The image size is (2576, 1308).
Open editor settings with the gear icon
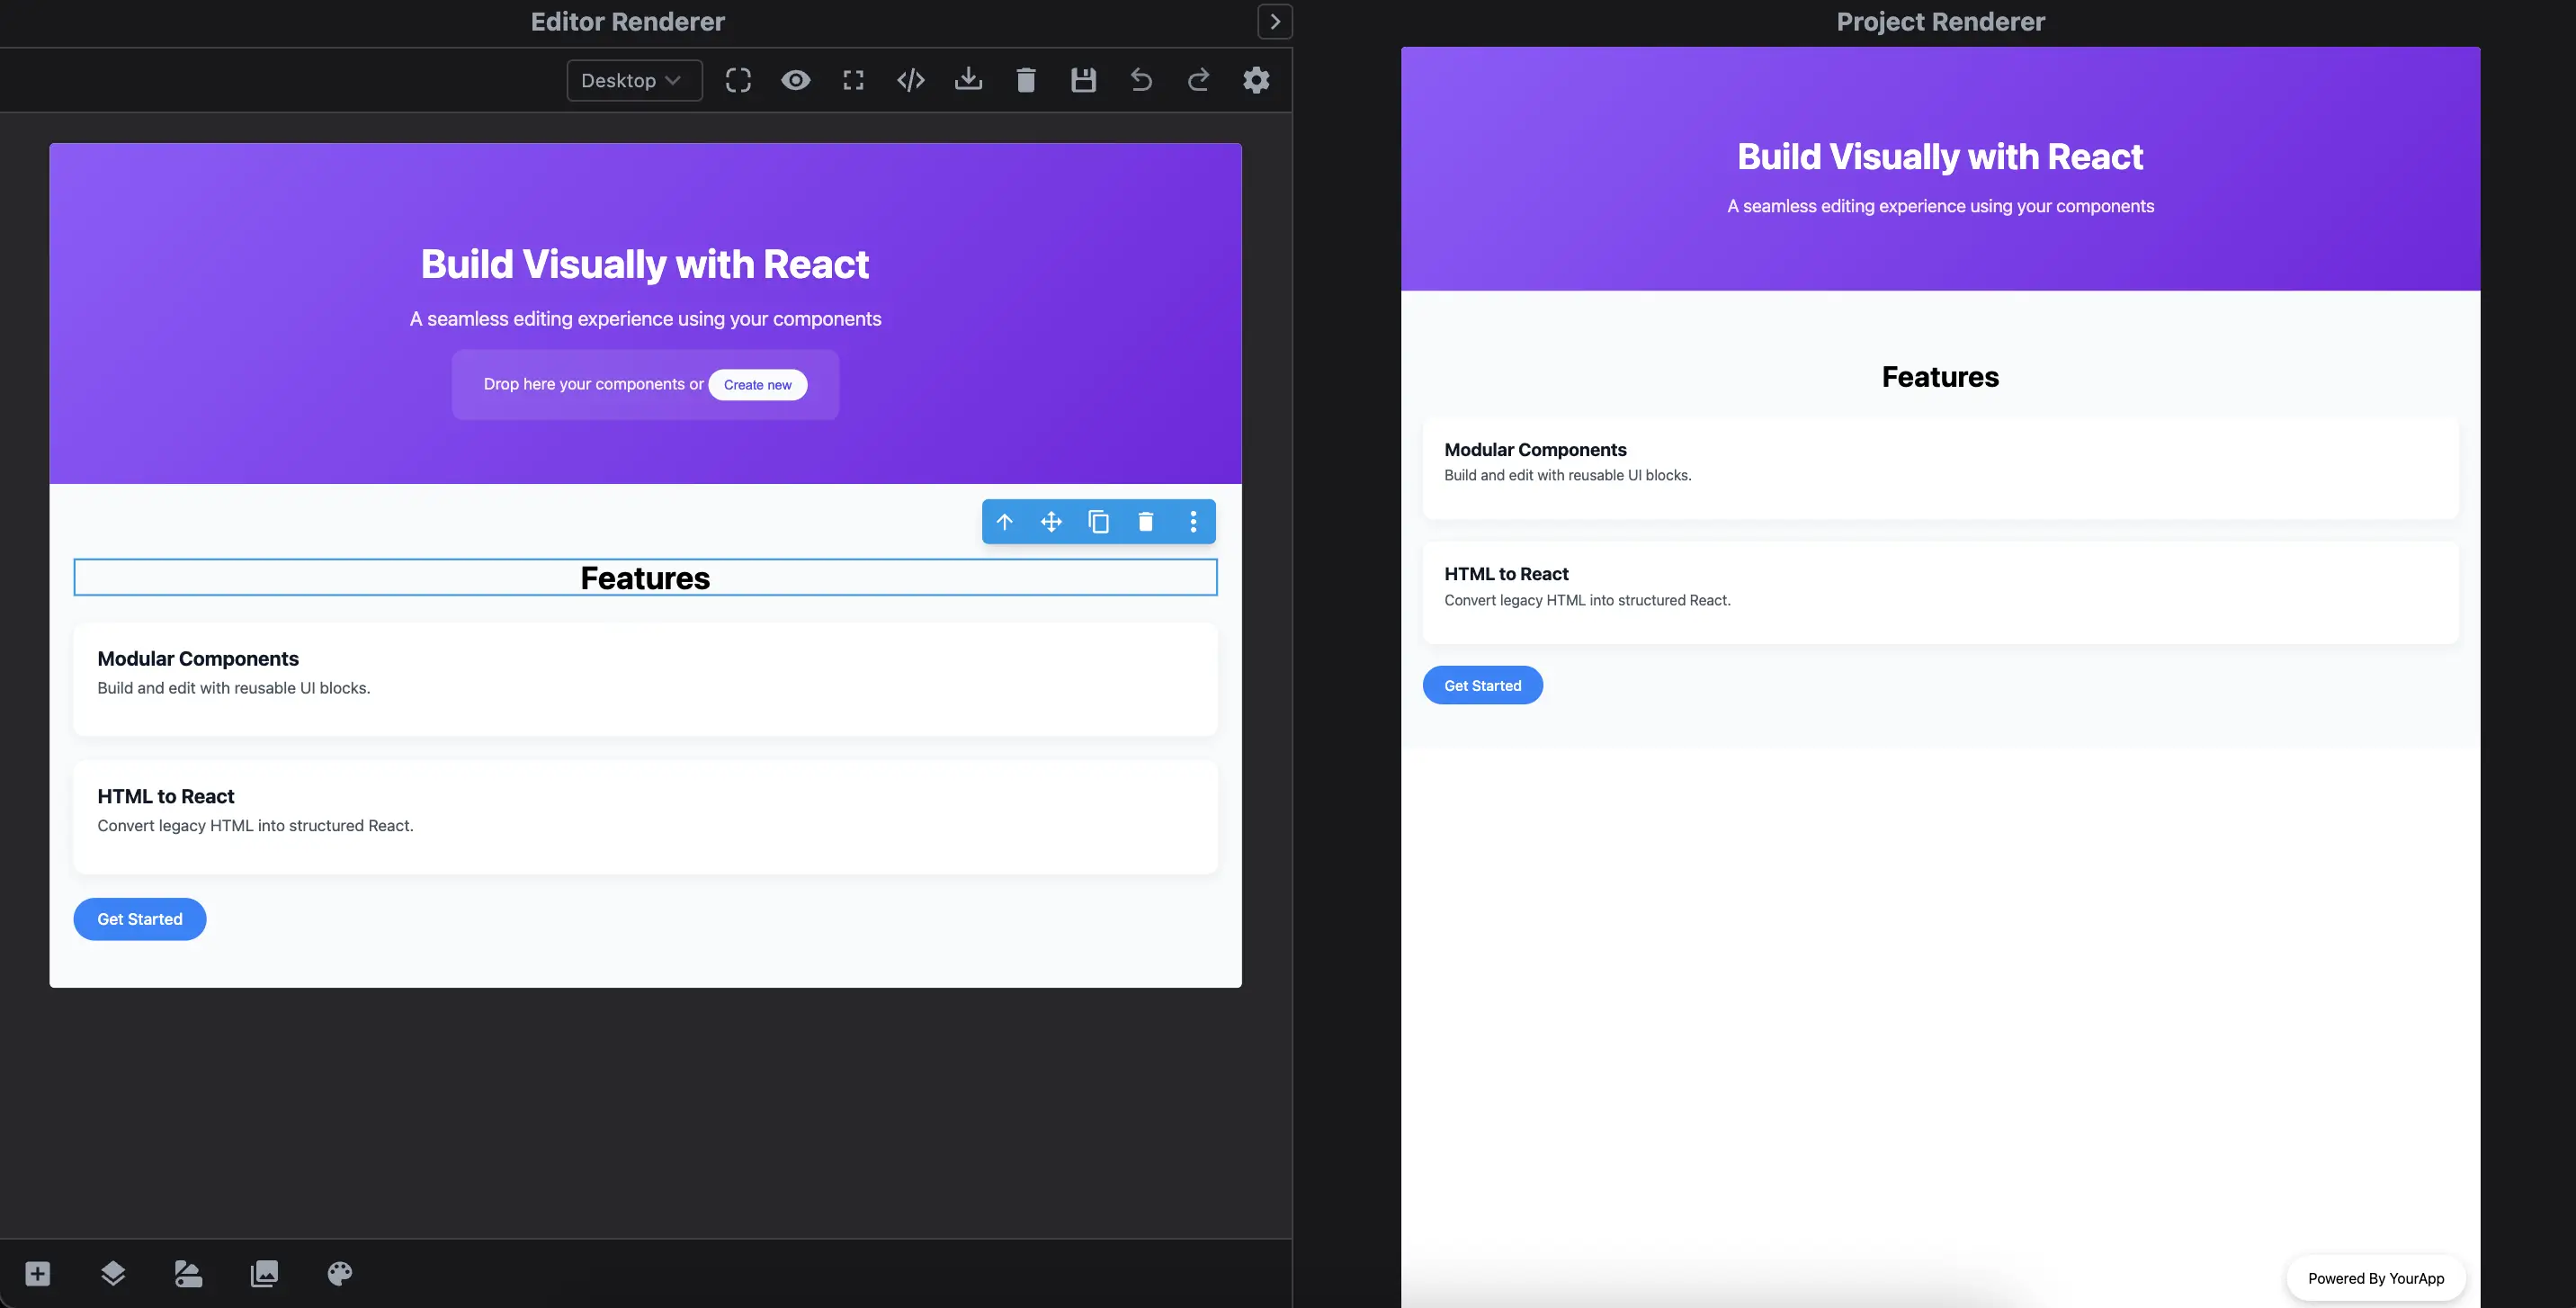tap(1256, 80)
